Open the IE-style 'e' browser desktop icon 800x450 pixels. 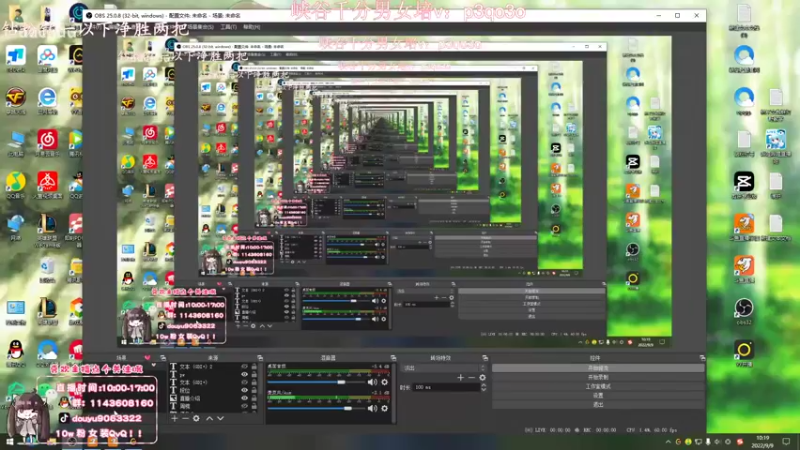47,101
